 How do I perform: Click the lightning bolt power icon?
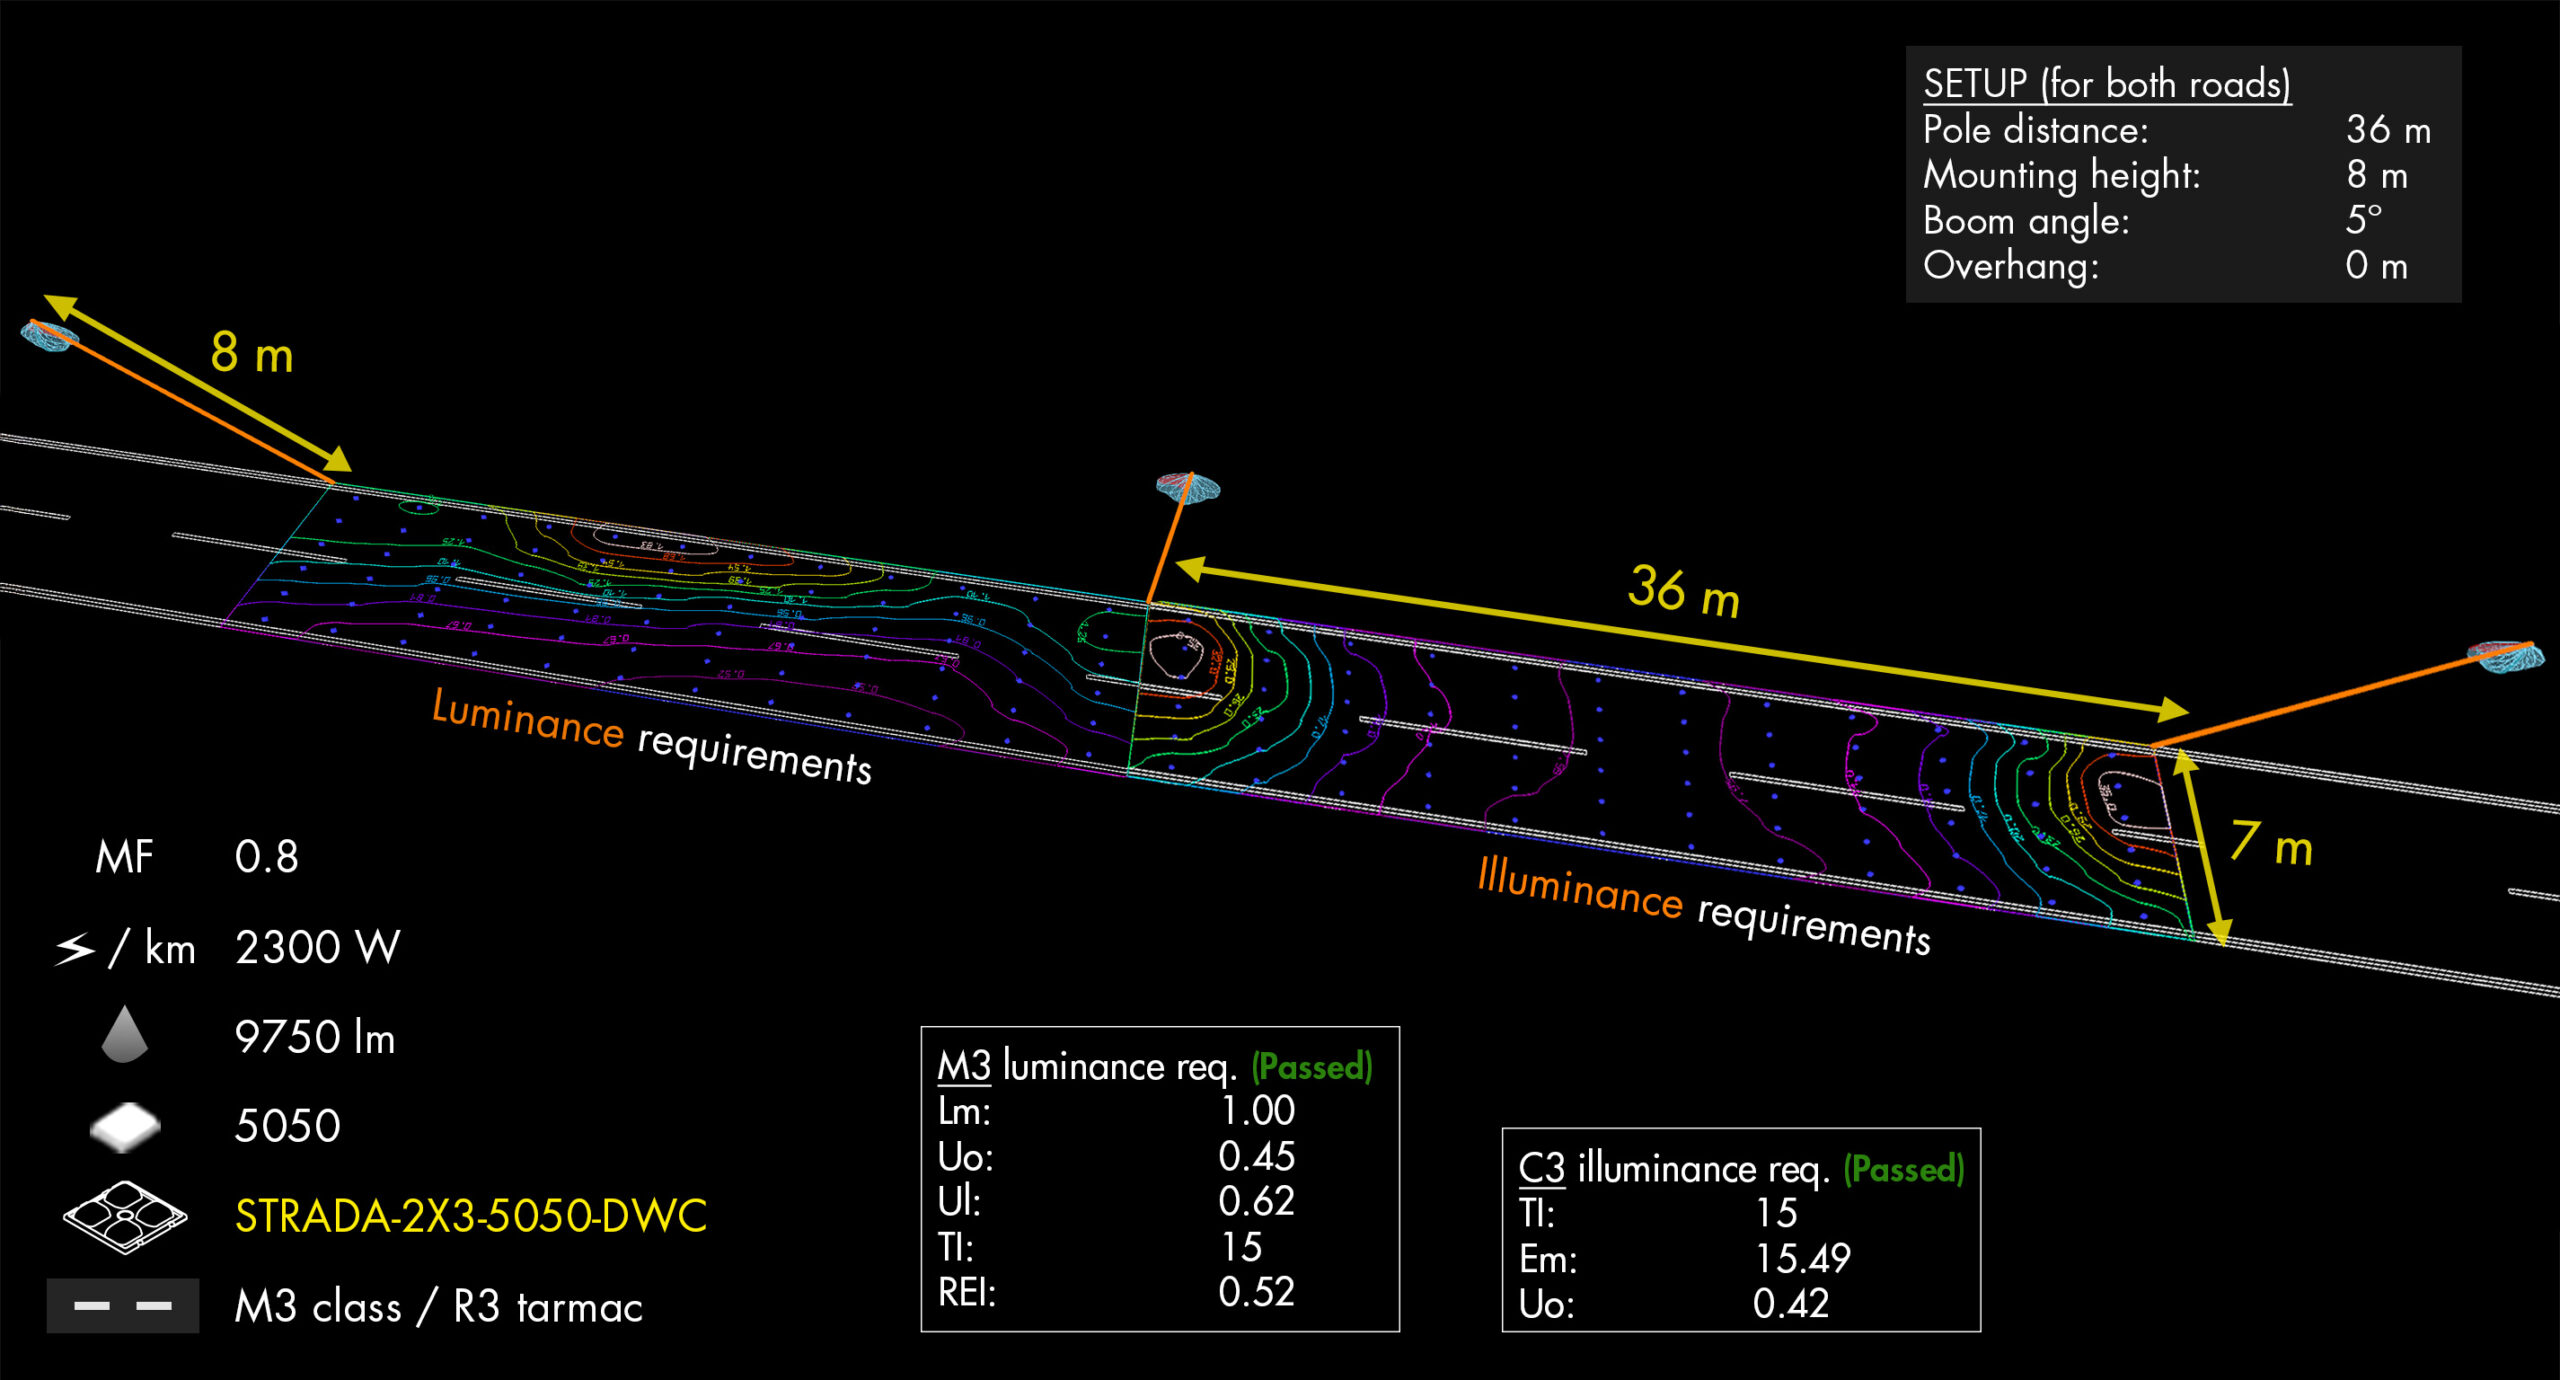click(x=76, y=948)
